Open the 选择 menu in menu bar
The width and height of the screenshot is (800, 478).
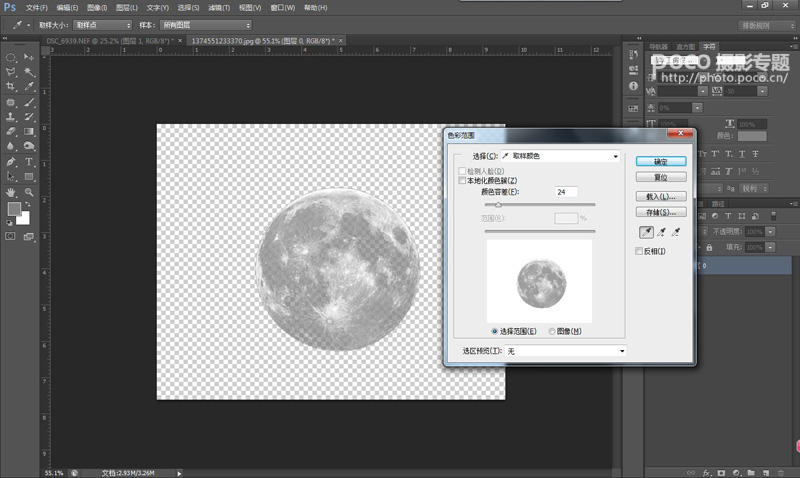point(188,8)
